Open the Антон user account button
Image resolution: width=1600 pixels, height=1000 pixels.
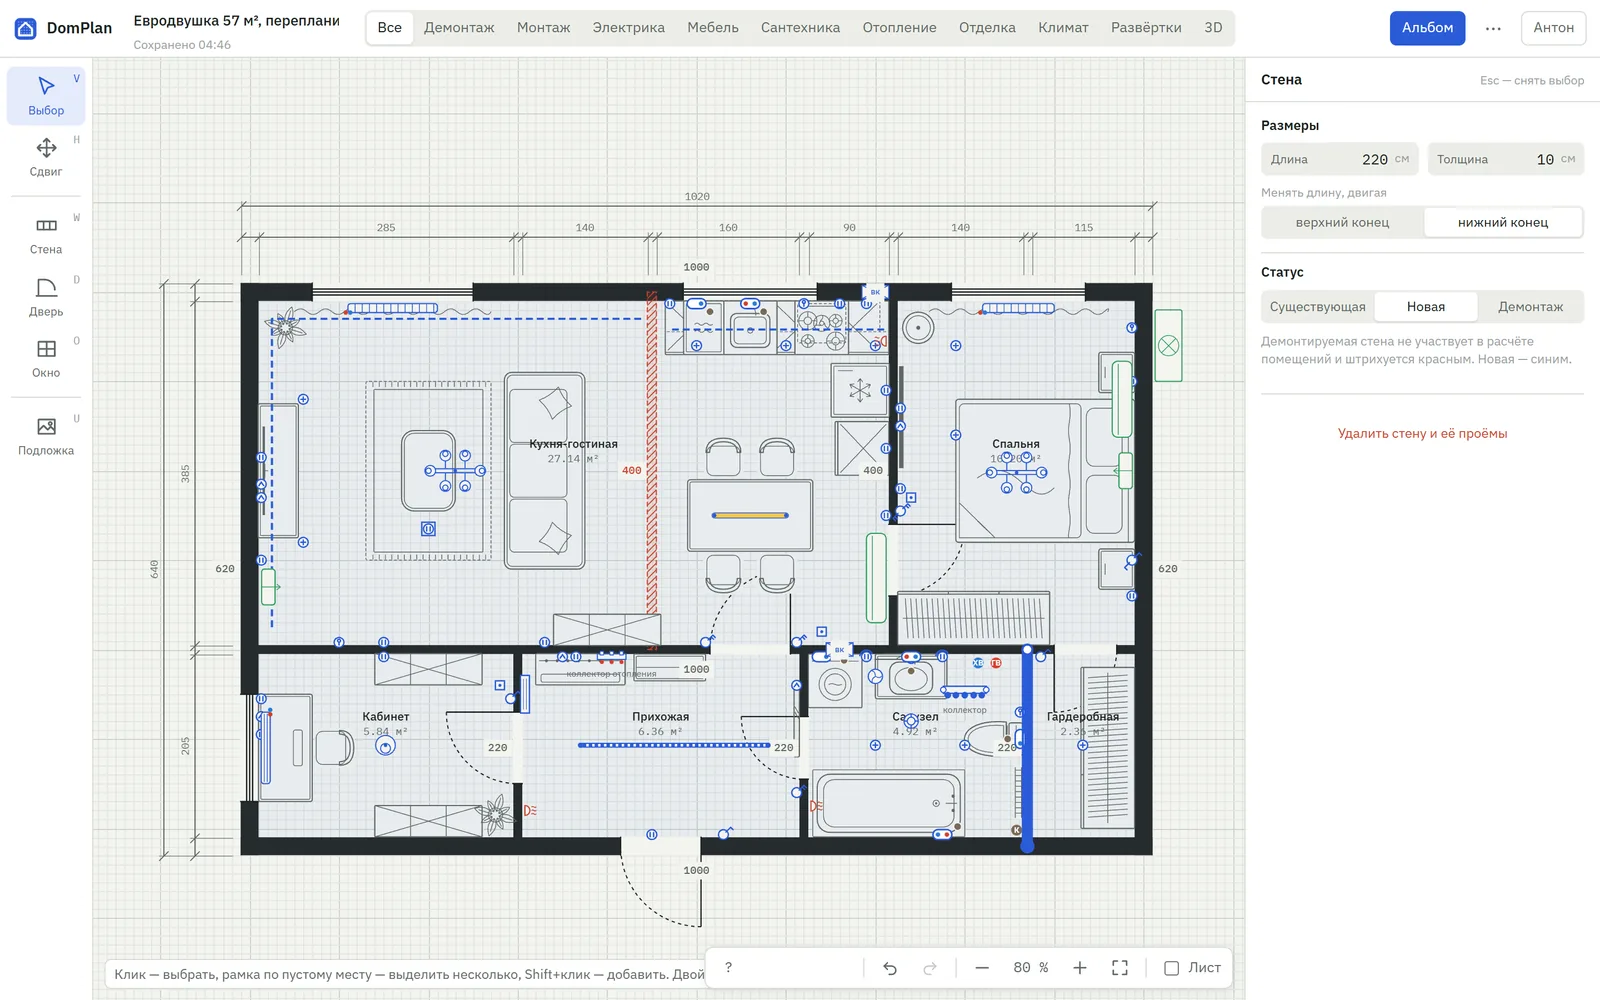click(1553, 28)
